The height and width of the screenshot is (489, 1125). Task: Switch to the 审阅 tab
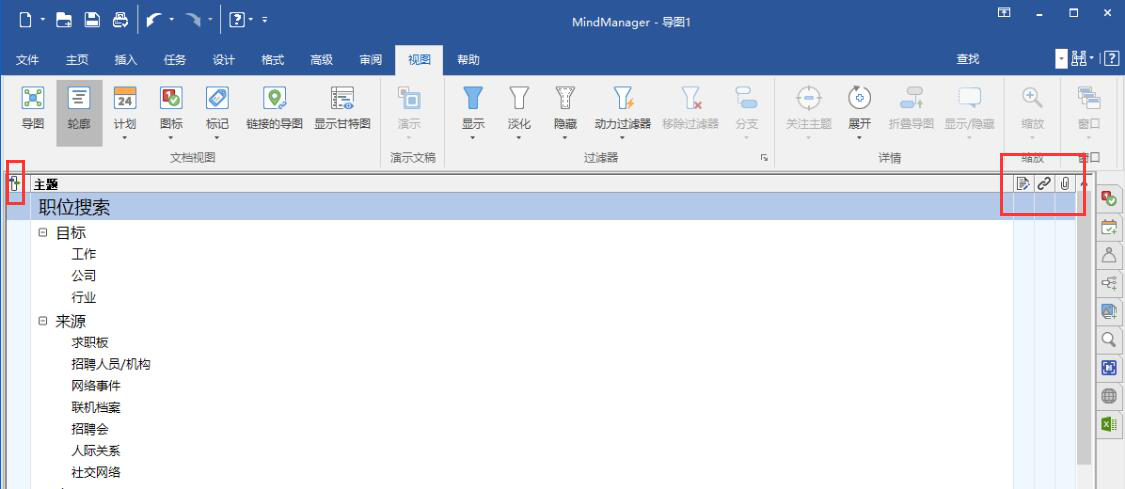(x=370, y=60)
